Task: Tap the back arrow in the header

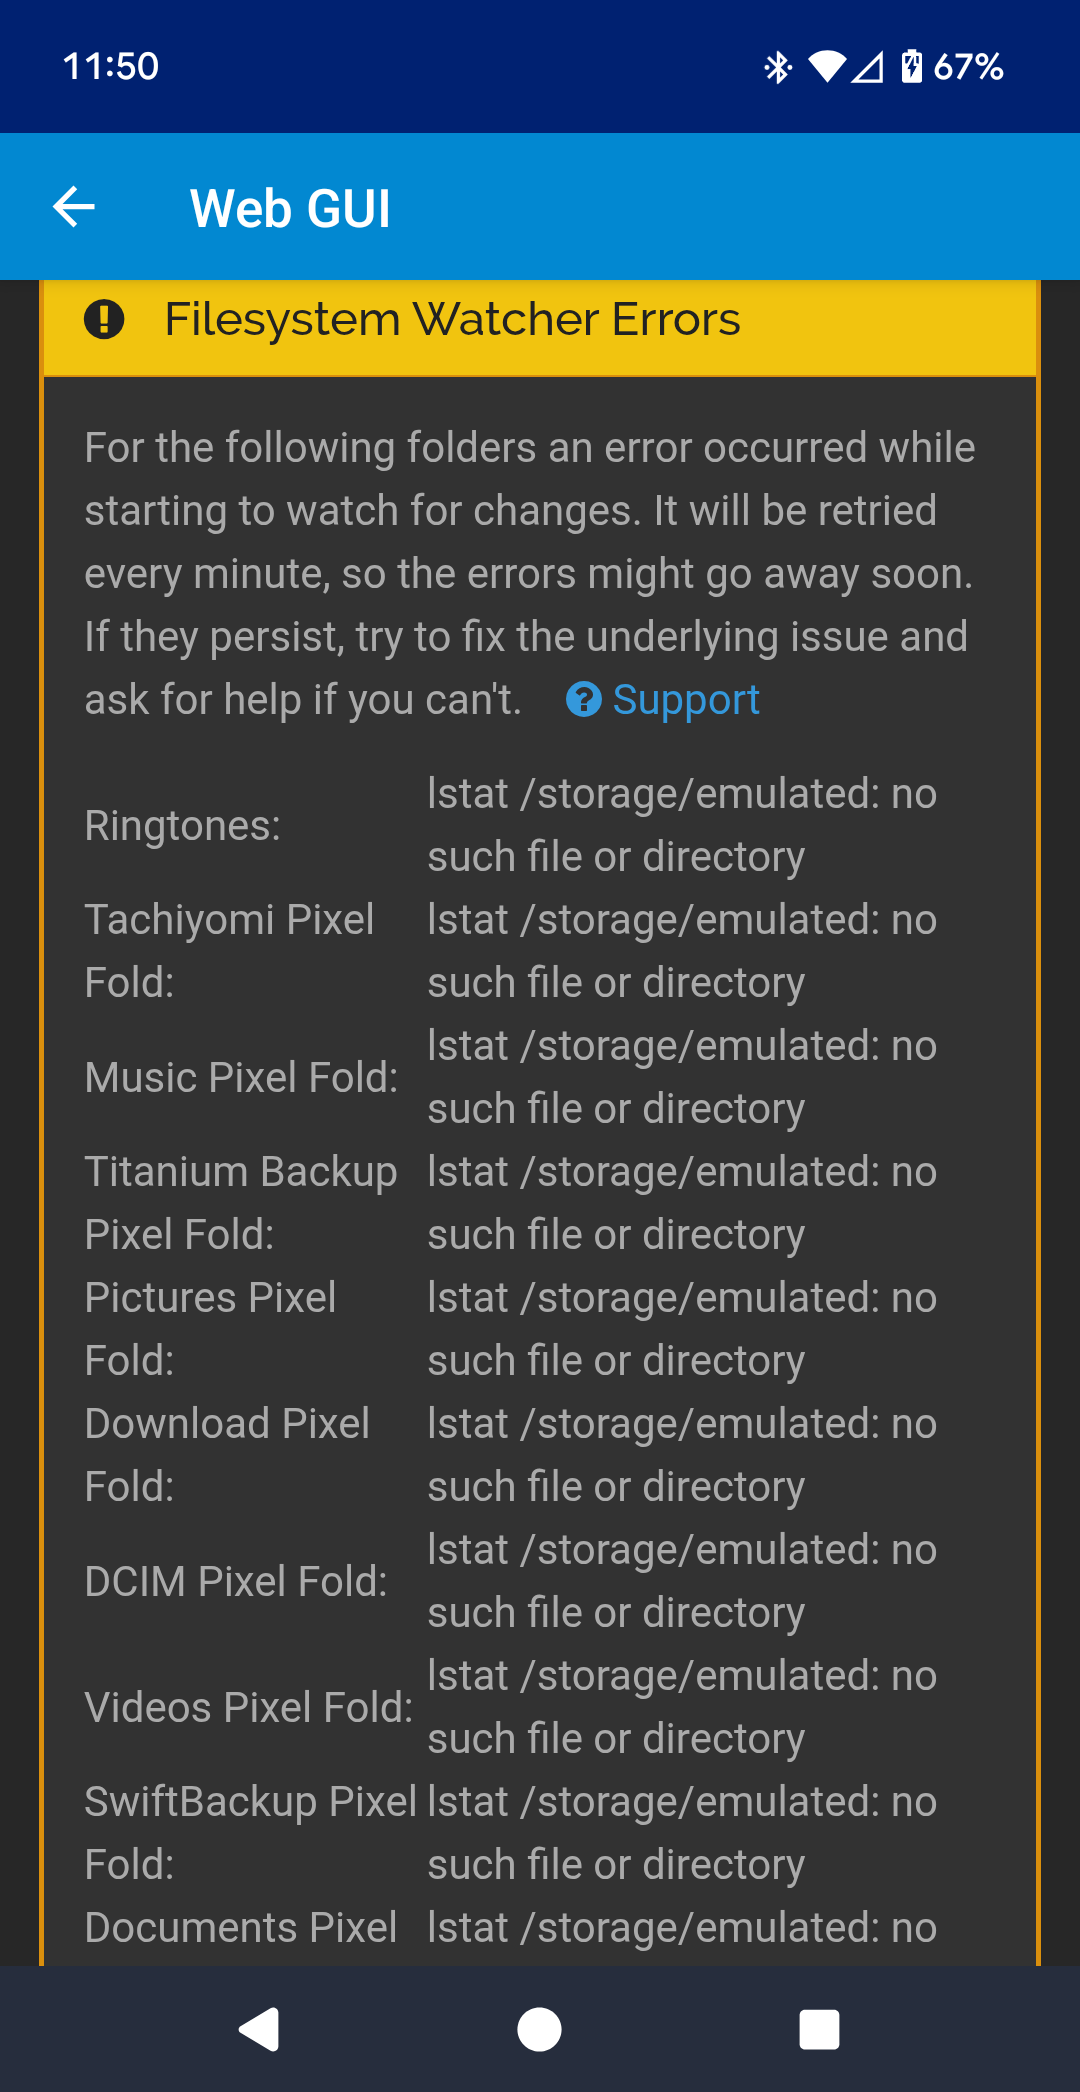Action: (x=74, y=208)
